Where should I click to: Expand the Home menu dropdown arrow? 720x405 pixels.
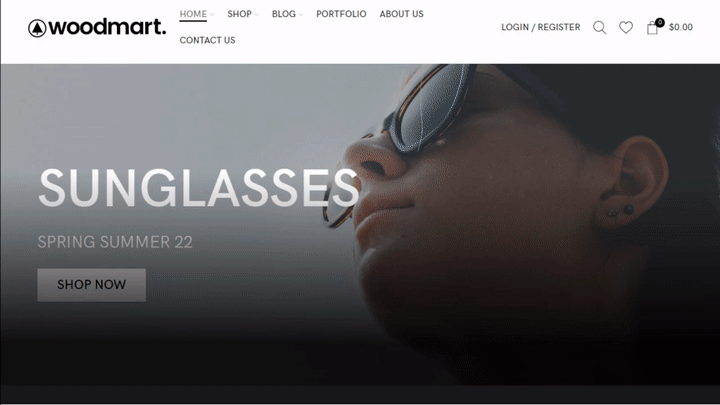[212, 15]
